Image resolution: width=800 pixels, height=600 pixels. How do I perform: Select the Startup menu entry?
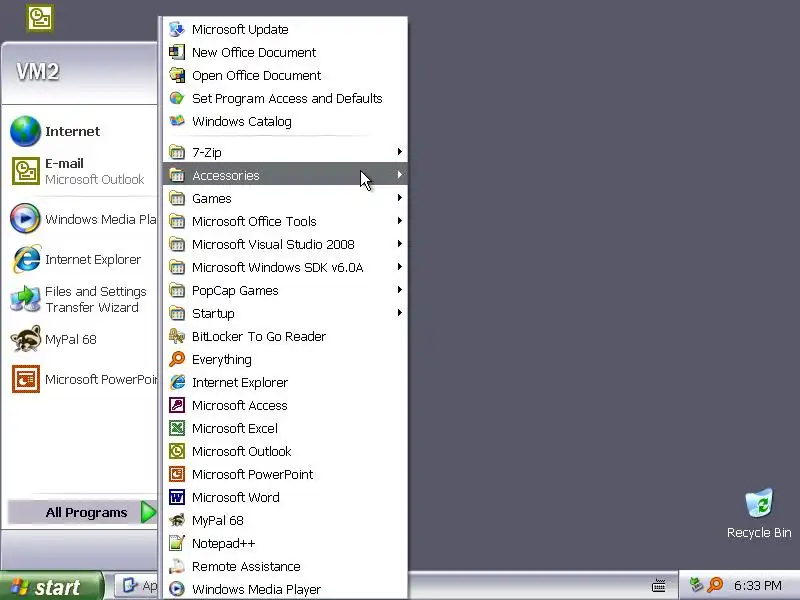coord(285,313)
